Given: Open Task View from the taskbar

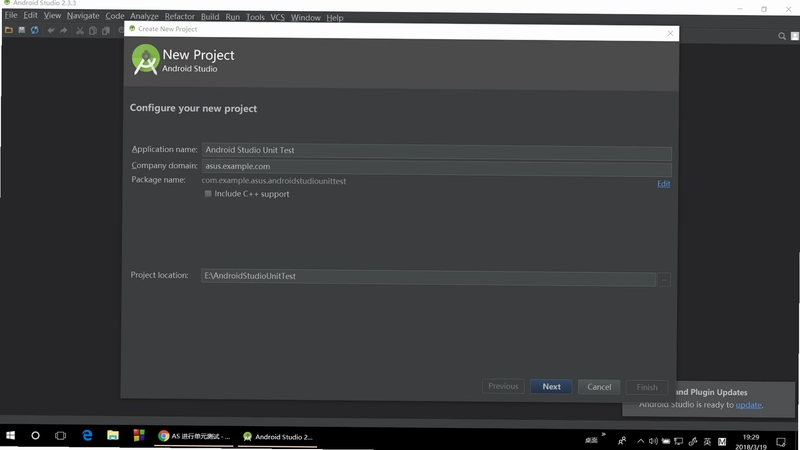Looking at the screenshot, I should pos(60,436).
